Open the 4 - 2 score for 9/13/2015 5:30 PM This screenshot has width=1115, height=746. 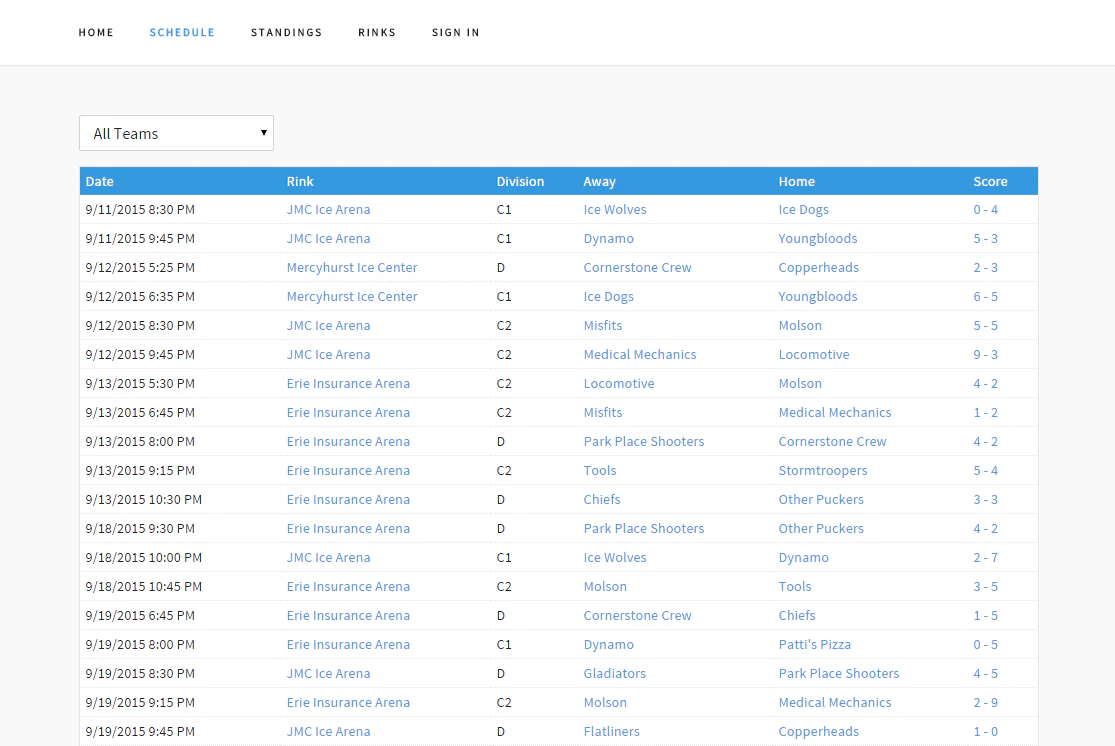coord(986,383)
